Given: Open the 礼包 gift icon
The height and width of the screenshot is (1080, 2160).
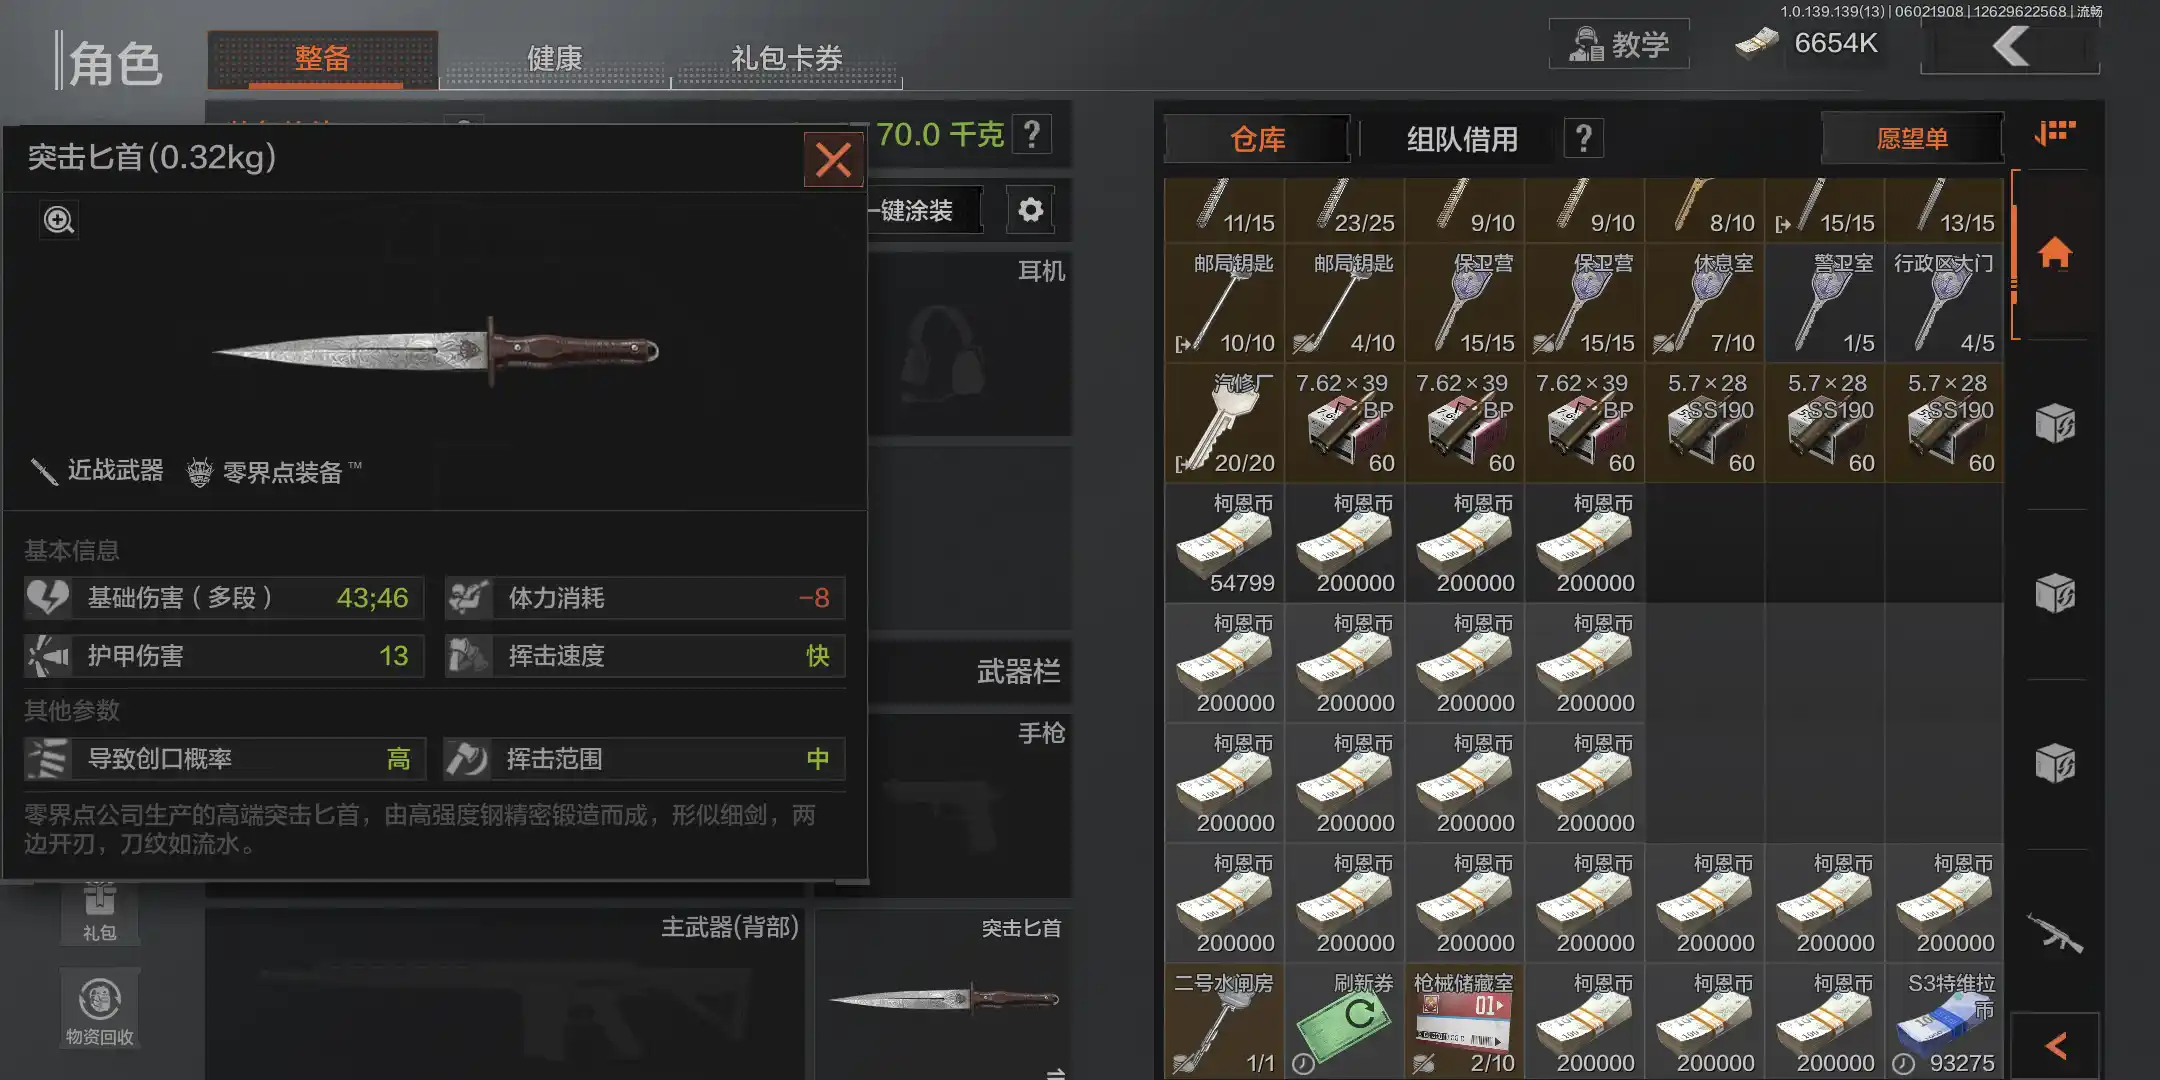Looking at the screenshot, I should pyautogui.click(x=99, y=912).
